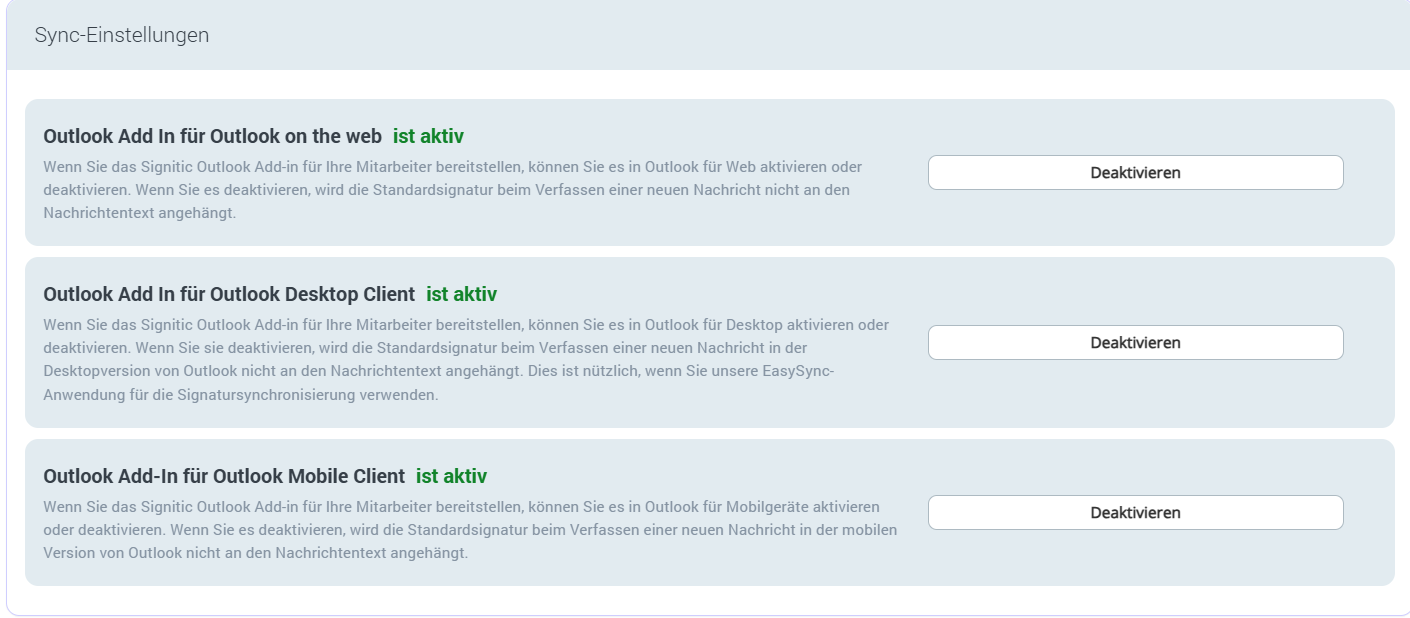Select the 'ist aktiv' label for Desktop Client

[x=461, y=294]
